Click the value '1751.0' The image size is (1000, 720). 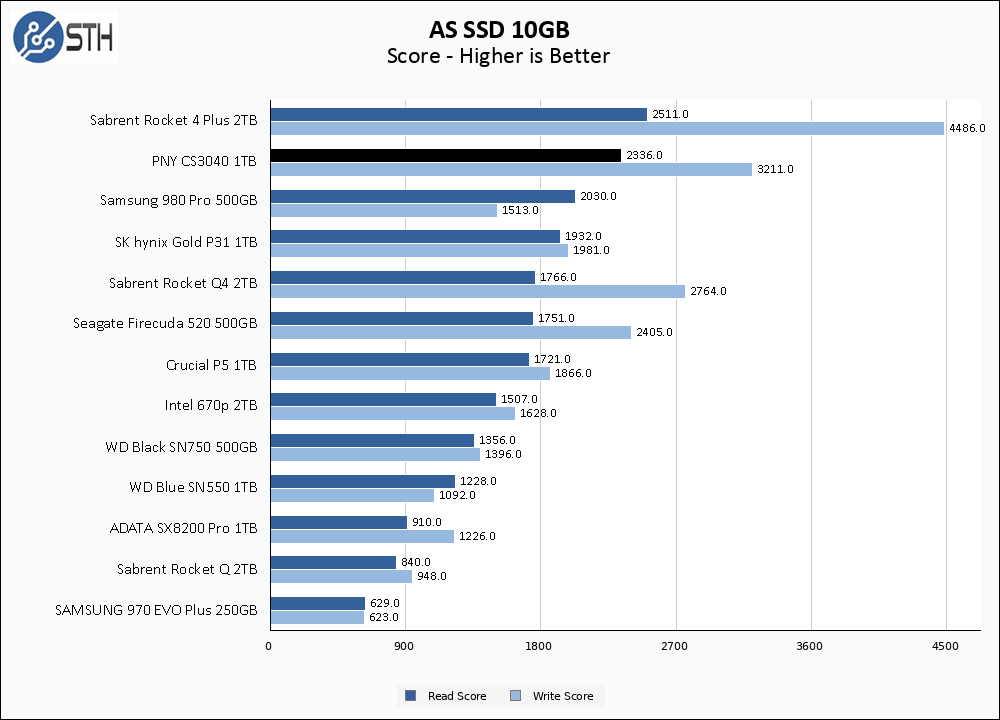(556, 318)
